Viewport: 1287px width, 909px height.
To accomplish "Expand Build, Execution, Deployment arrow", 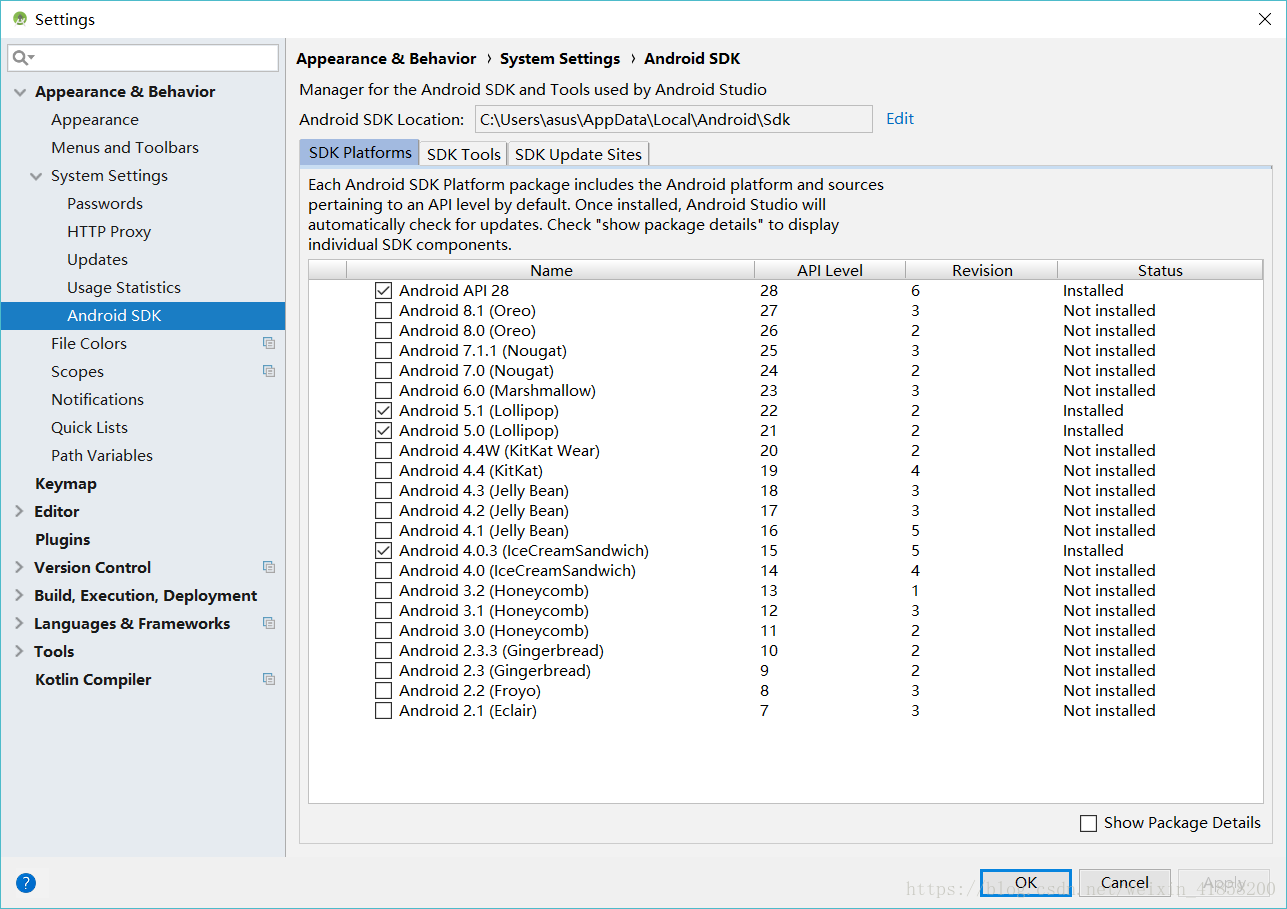I will click(19, 595).
